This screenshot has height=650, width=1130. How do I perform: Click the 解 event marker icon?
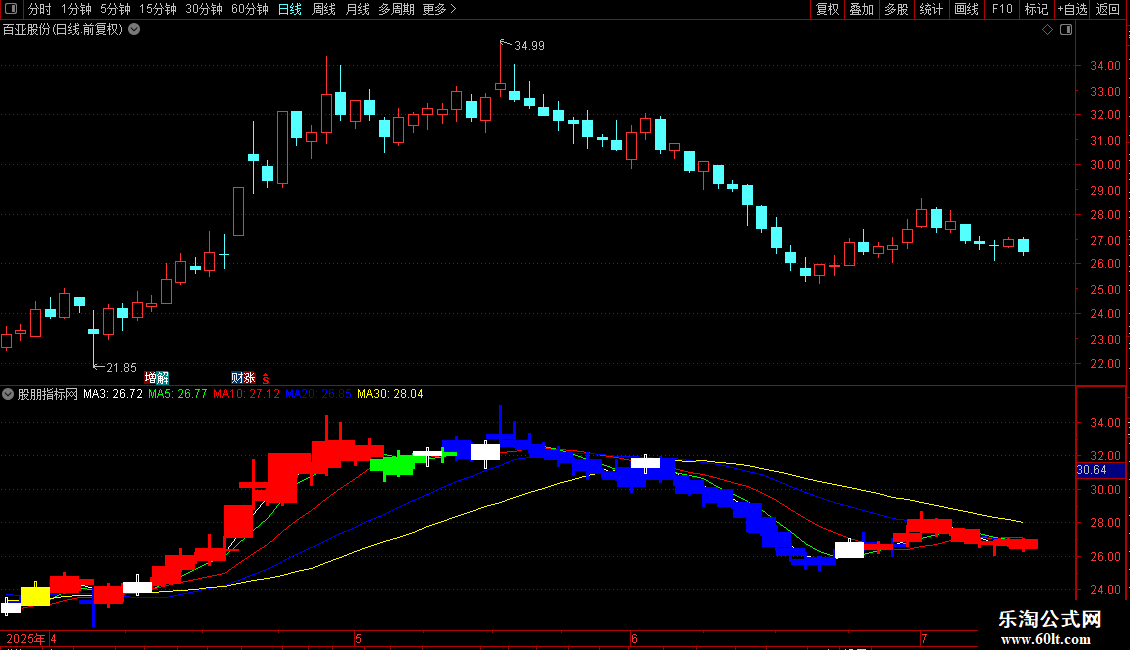(x=163, y=378)
